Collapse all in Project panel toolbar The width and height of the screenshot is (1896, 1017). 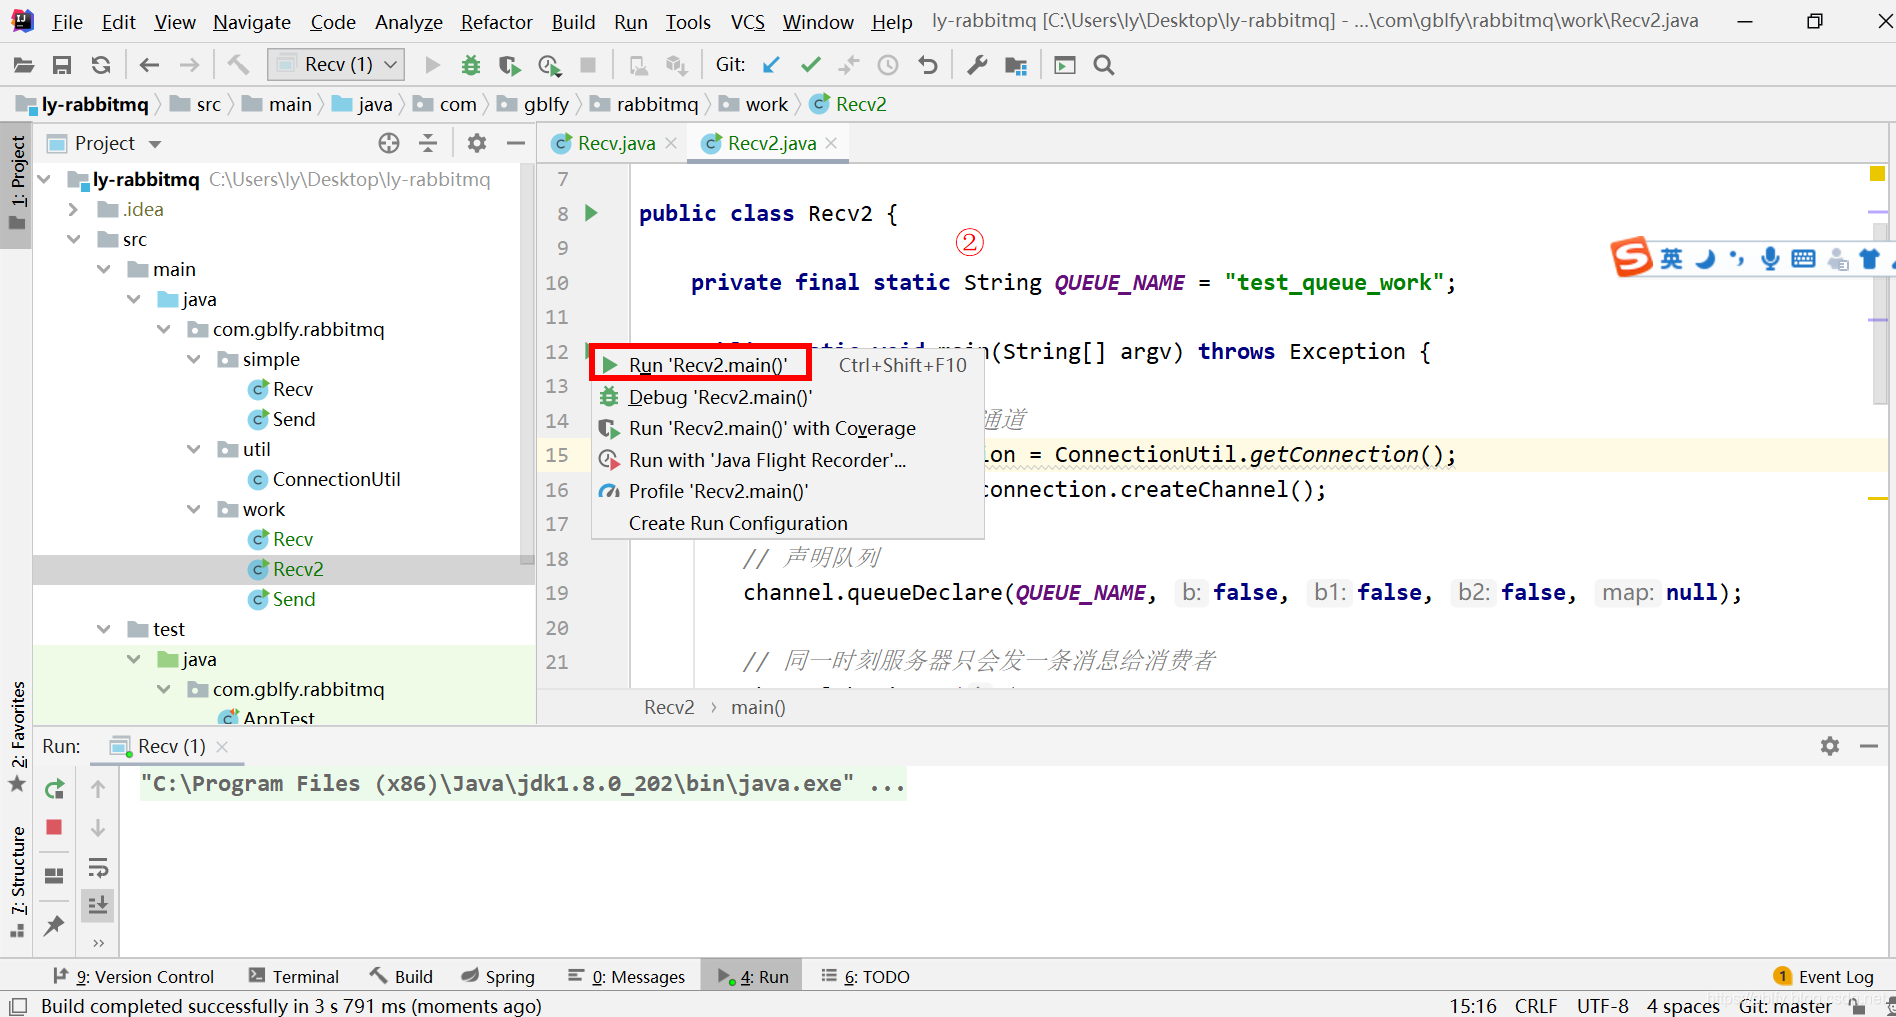428,143
